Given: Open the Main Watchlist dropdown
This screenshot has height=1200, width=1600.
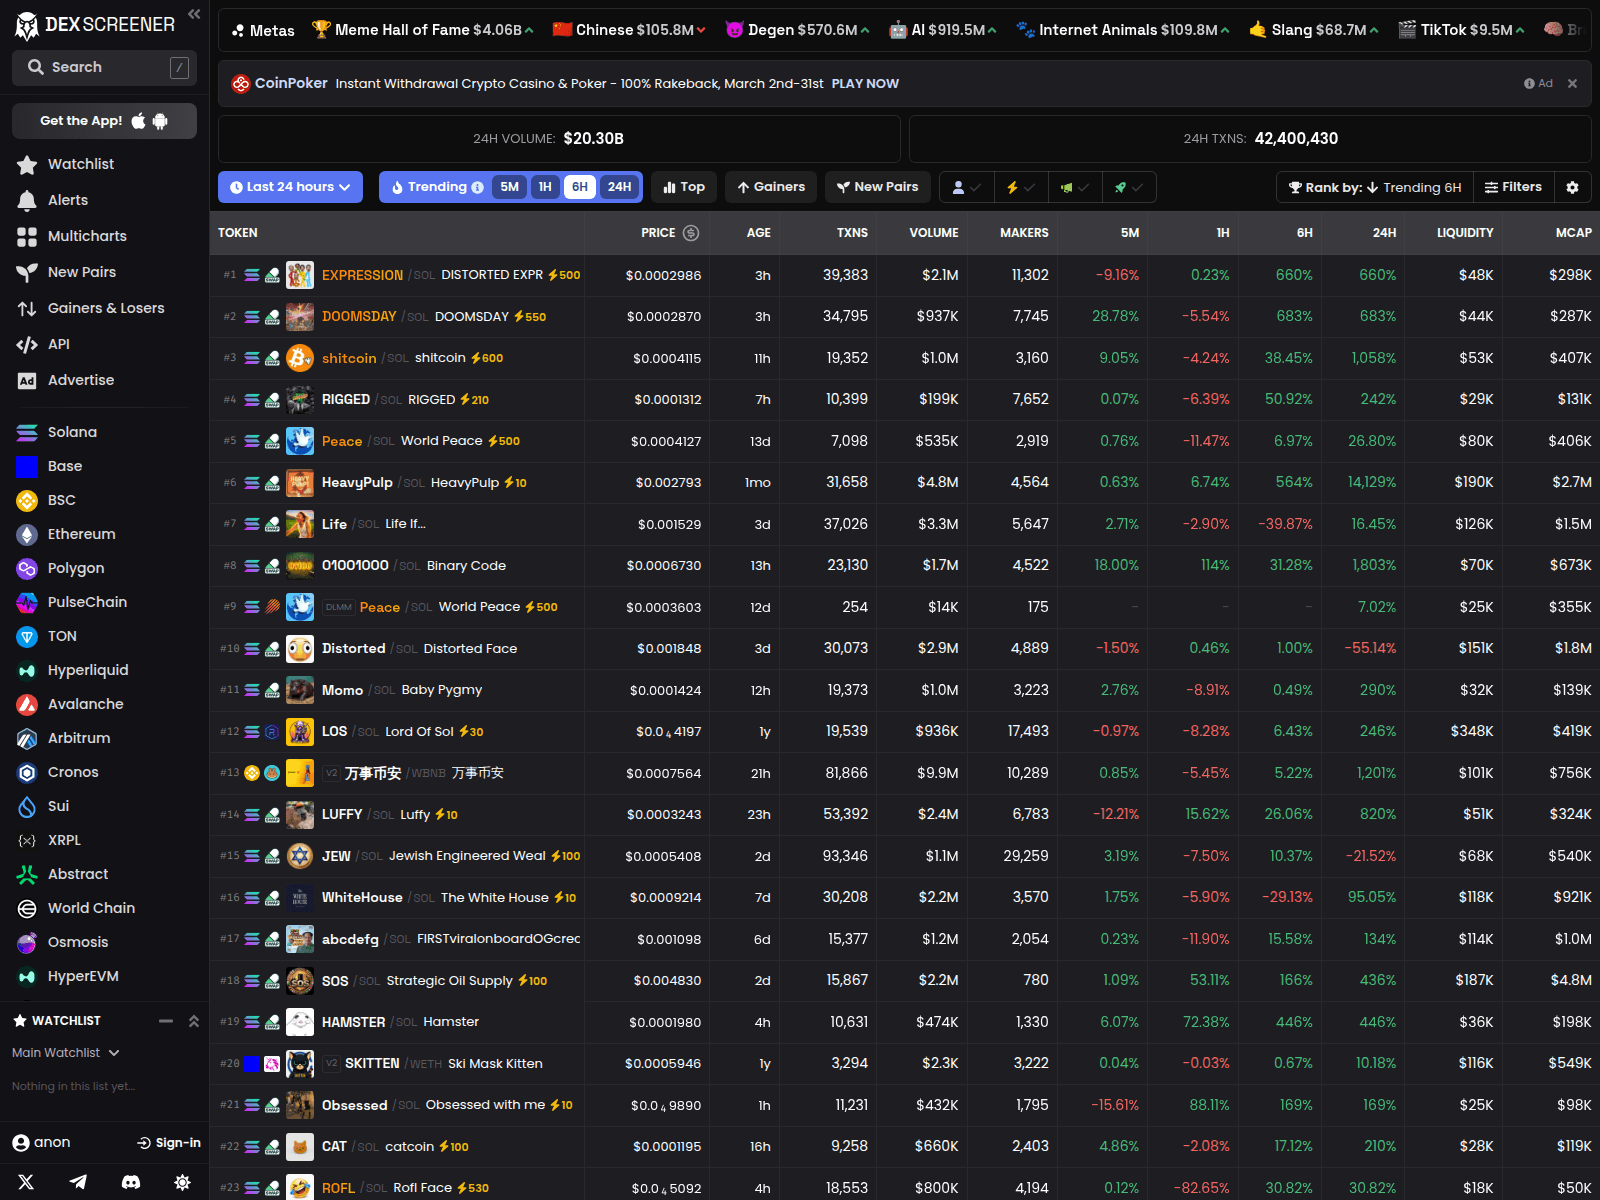Looking at the screenshot, I should [x=65, y=1053].
